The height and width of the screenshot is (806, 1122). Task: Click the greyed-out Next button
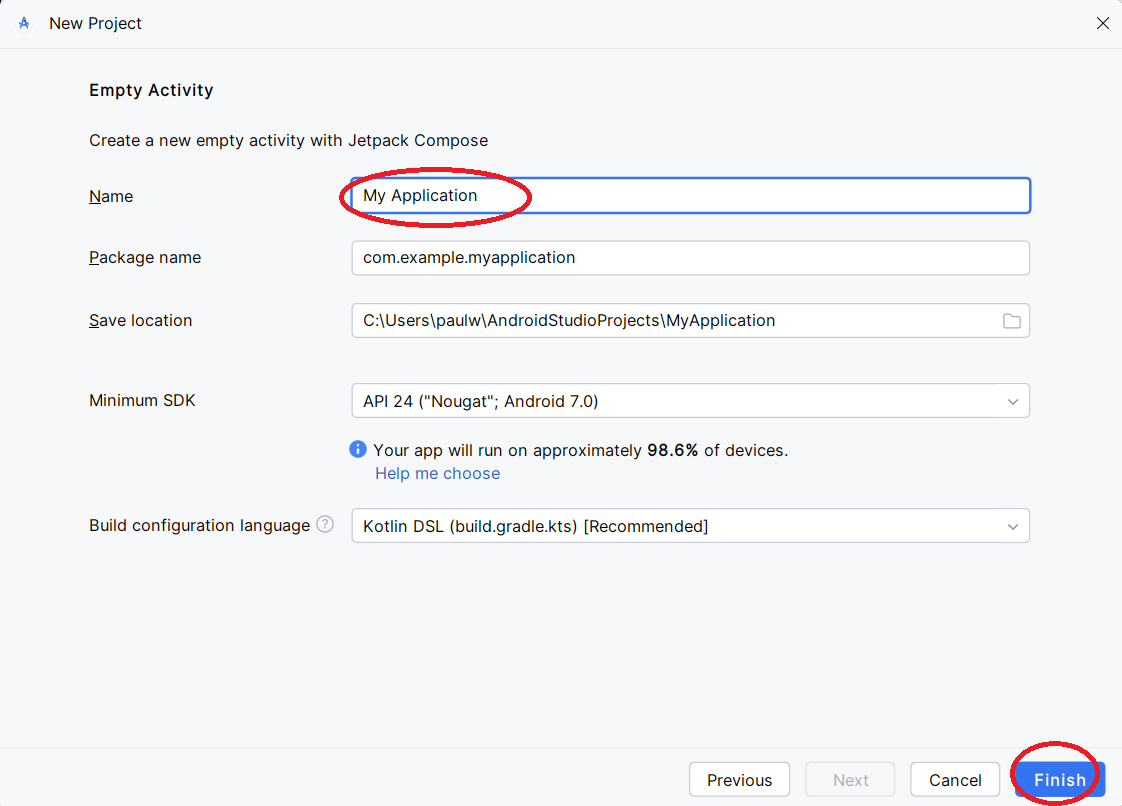[x=850, y=780]
